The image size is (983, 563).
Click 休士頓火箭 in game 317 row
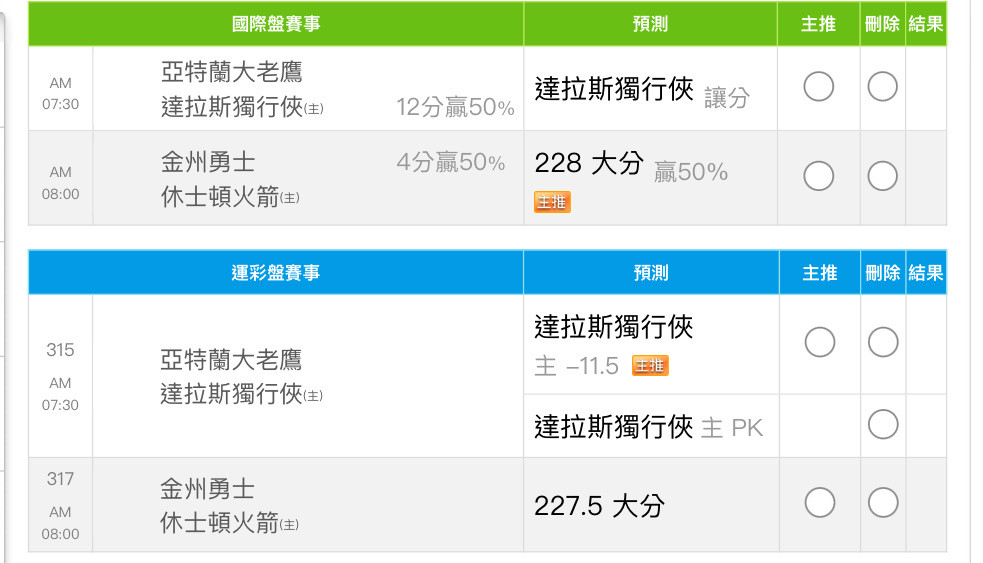219,523
